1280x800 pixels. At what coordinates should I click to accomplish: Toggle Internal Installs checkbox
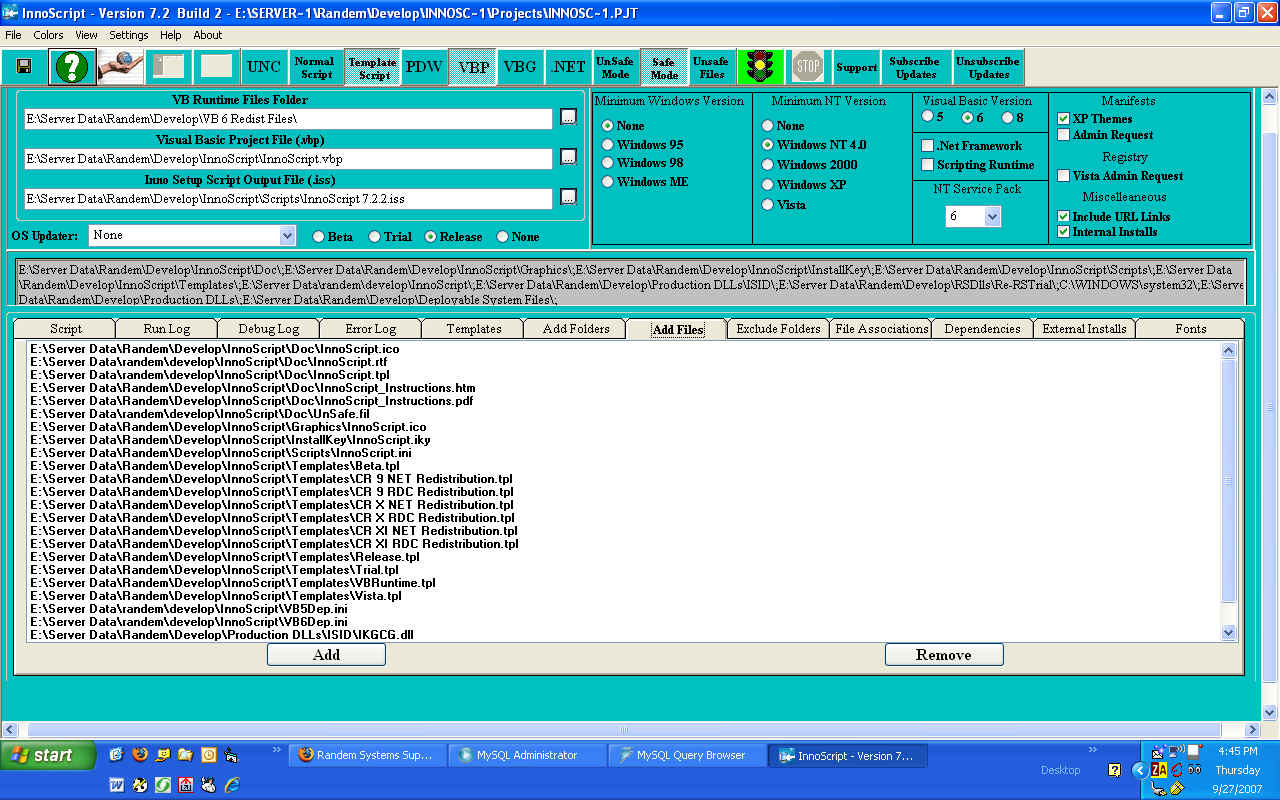click(x=1064, y=232)
